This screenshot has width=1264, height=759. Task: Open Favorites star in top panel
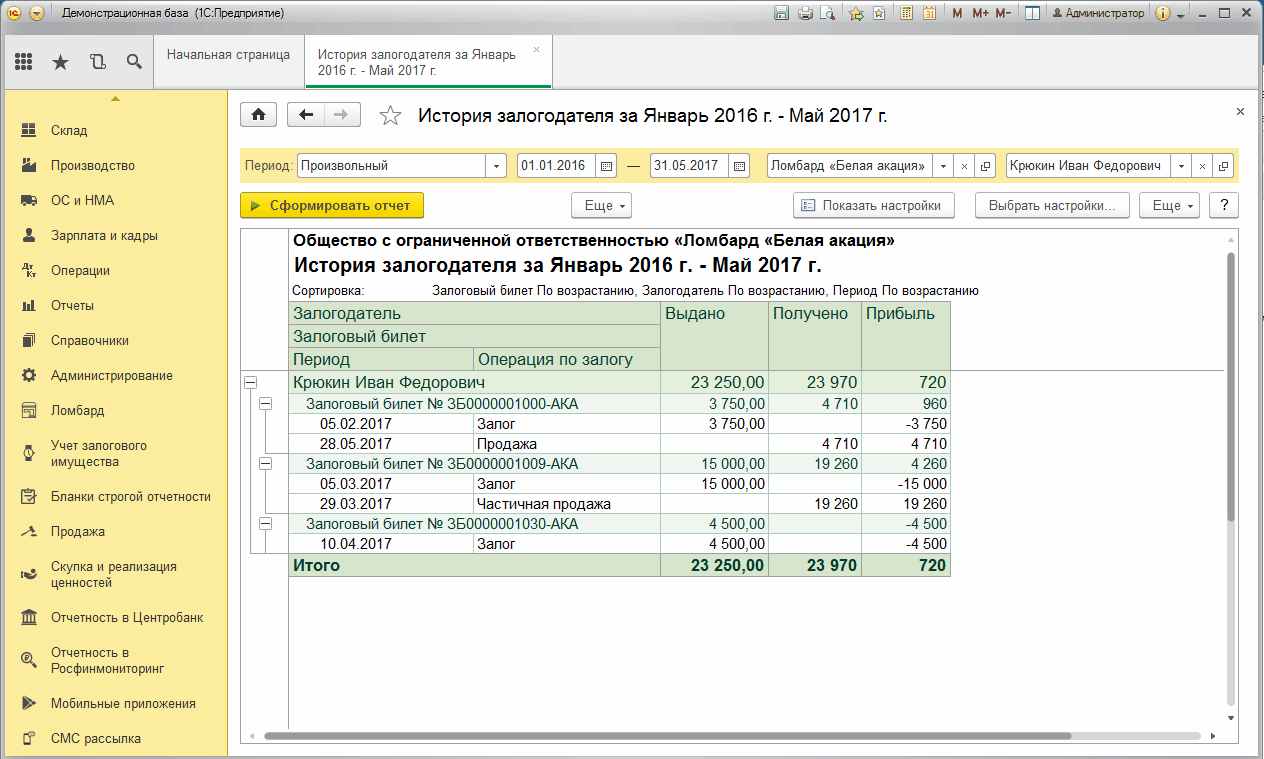(60, 62)
